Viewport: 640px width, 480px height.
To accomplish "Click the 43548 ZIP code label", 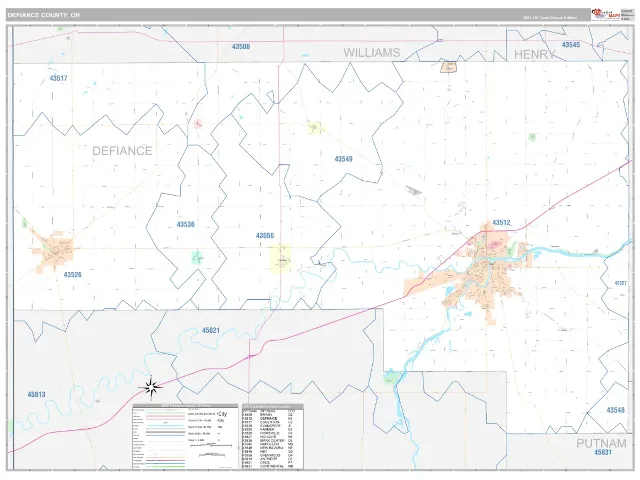I will (x=615, y=410).
